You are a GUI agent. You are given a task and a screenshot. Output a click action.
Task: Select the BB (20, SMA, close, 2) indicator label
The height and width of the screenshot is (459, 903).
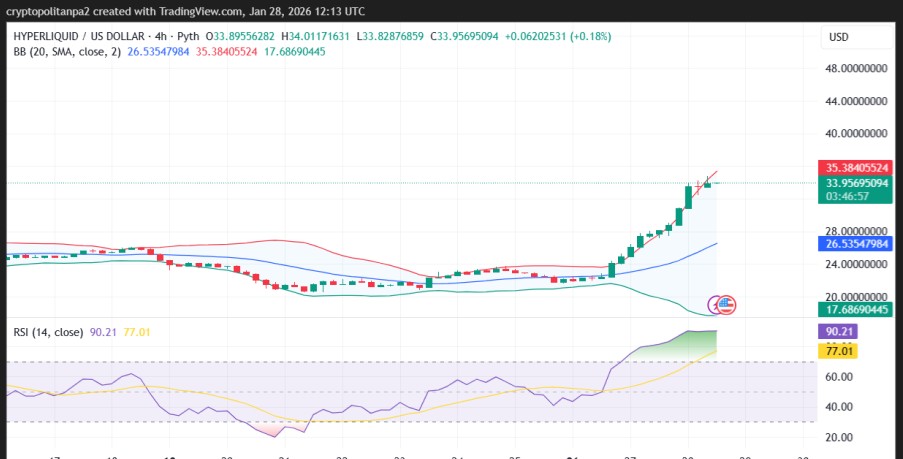tap(67, 52)
